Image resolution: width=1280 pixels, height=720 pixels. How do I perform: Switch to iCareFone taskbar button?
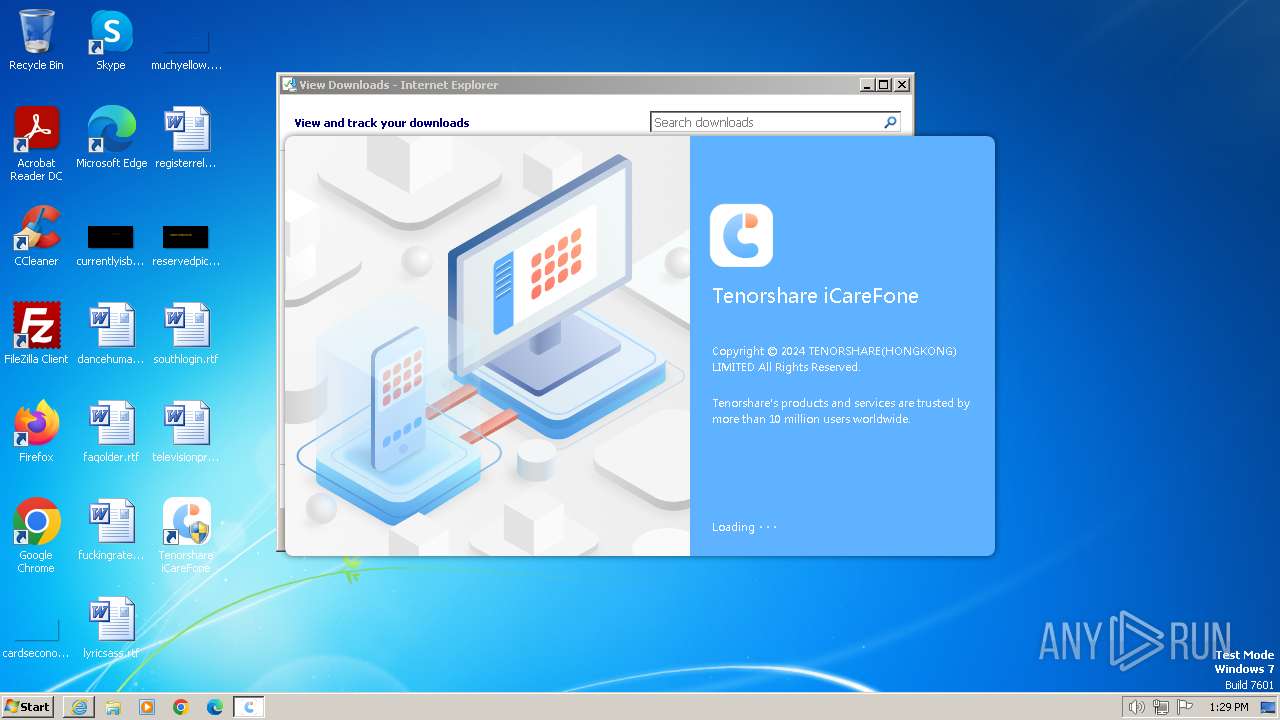249,707
